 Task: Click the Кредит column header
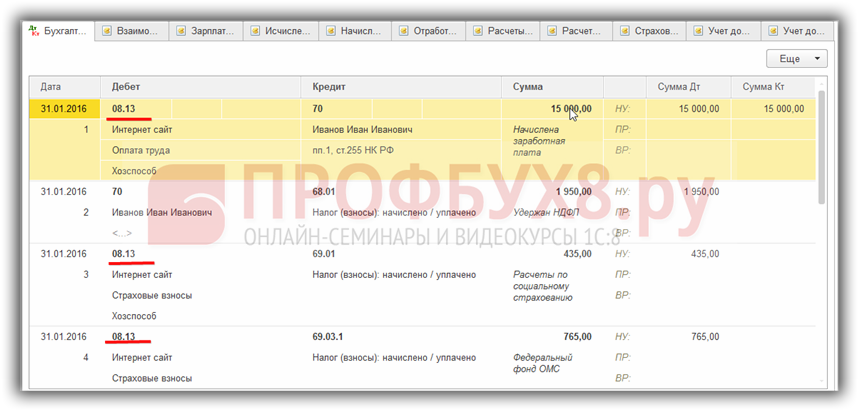point(400,87)
